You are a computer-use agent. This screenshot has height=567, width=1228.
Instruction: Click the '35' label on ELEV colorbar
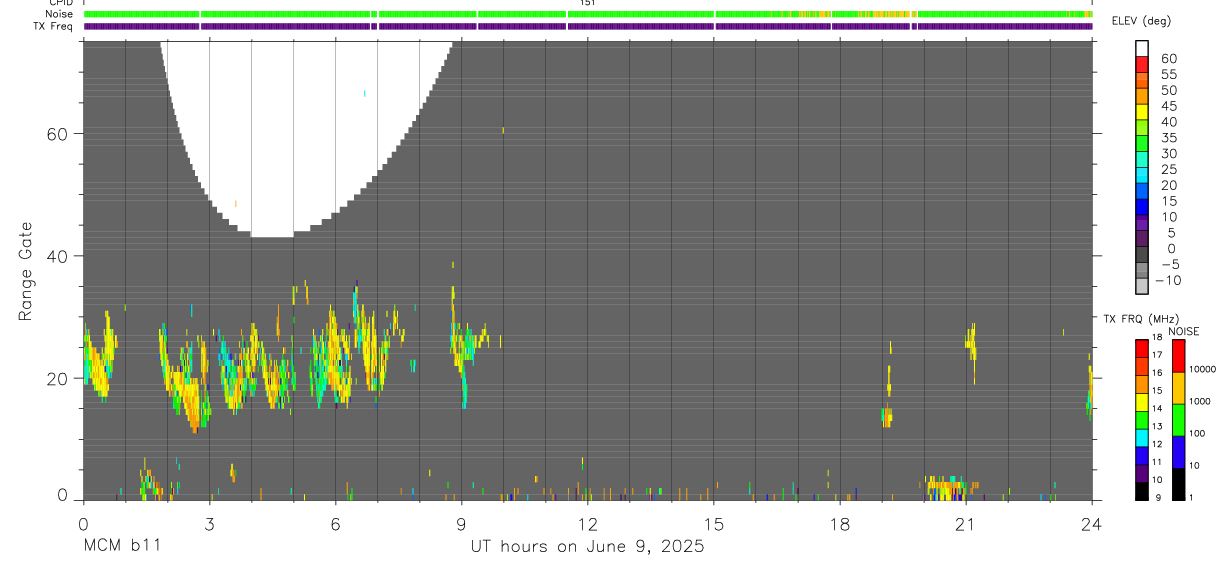[1167, 138]
